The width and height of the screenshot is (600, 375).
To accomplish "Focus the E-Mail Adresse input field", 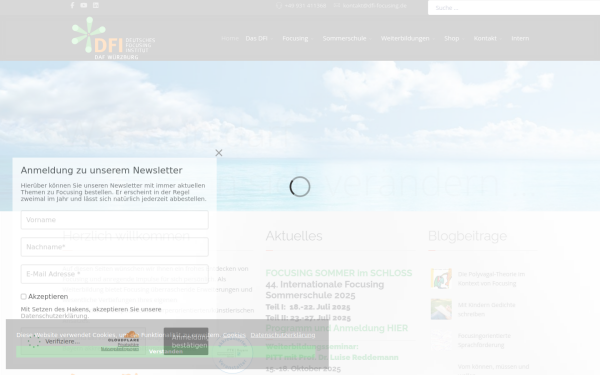I will 114,274.
